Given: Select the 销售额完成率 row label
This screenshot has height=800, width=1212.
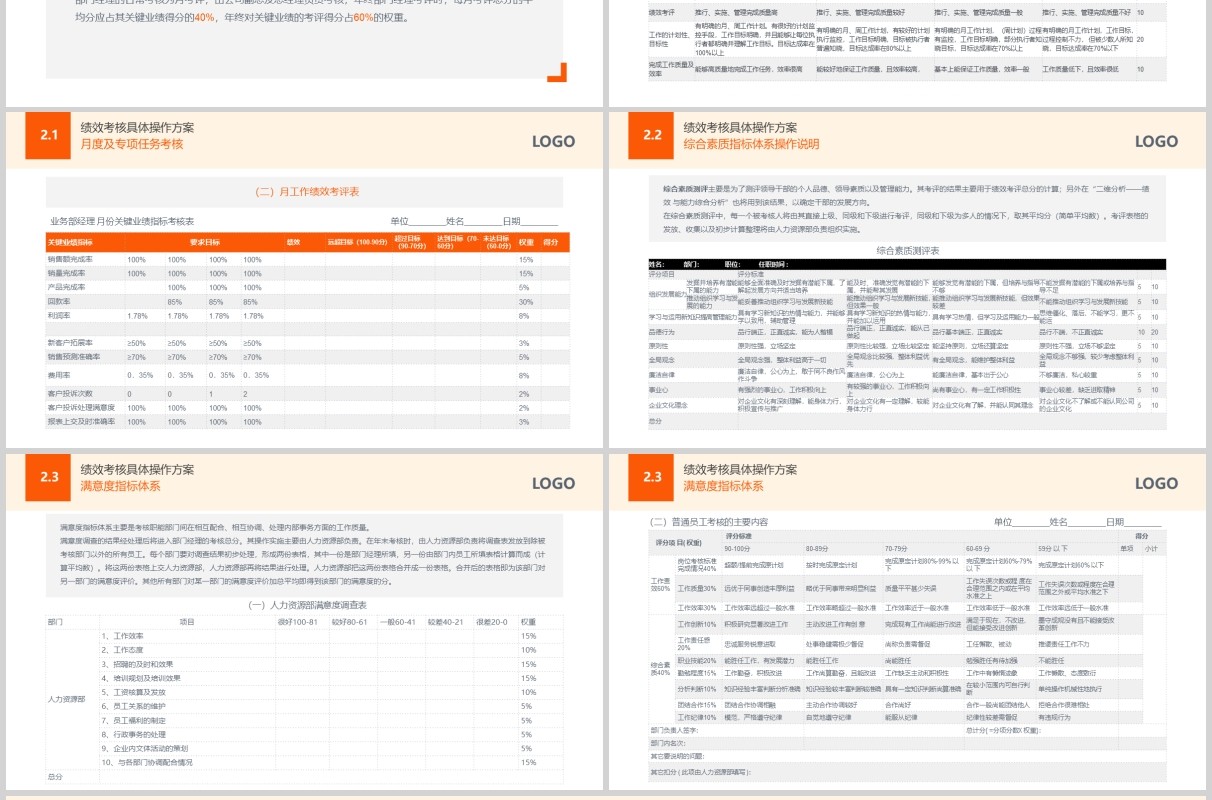Looking at the screenshot, I should click(70, 259).
